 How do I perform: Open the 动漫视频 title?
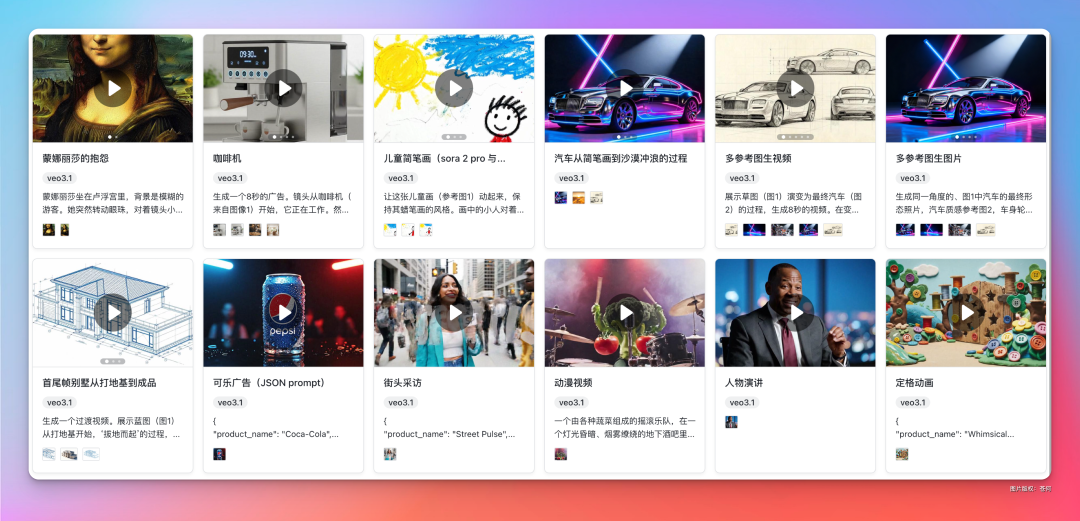(x=572, y=383)
